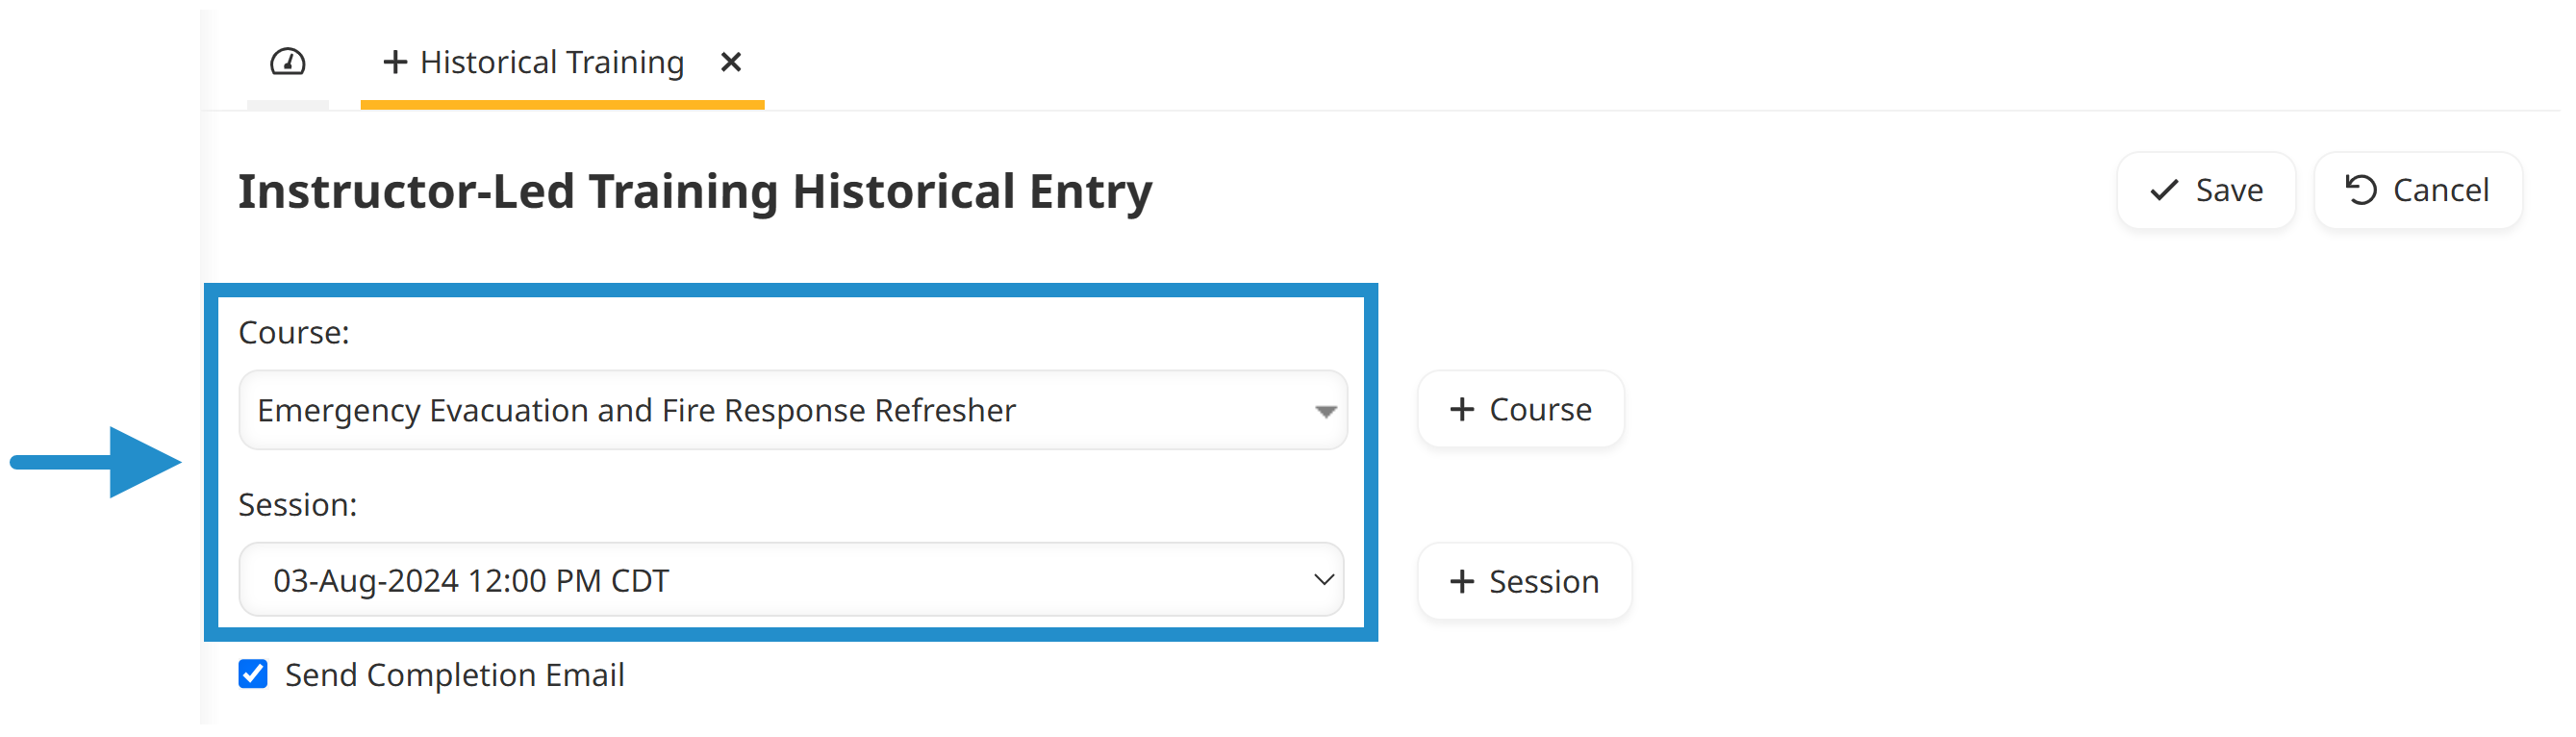Click the checkmark icon on Save
The image size is (2576, 737).
tap(2164, 190)
